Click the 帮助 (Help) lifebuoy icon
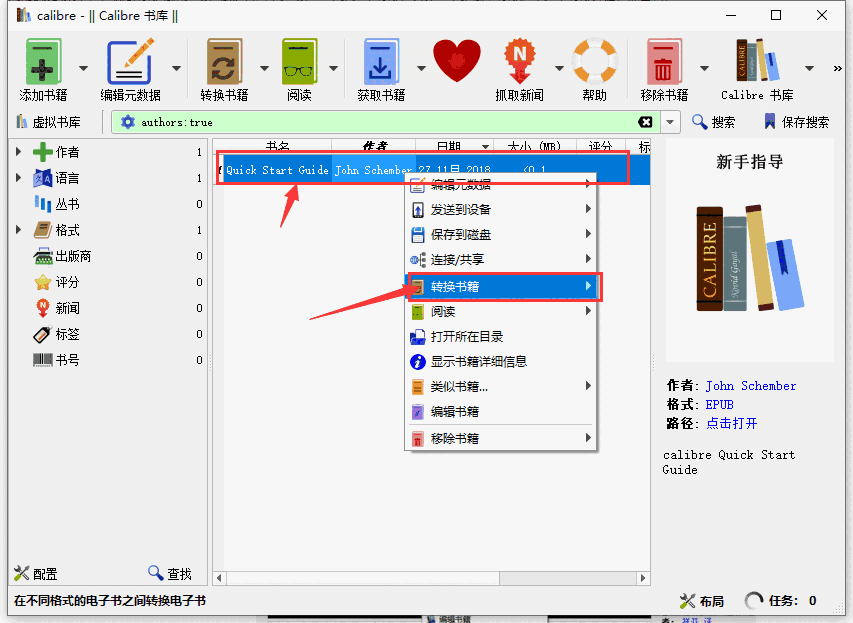Screen dimensions: 853x623 click(x=595, y=61)
